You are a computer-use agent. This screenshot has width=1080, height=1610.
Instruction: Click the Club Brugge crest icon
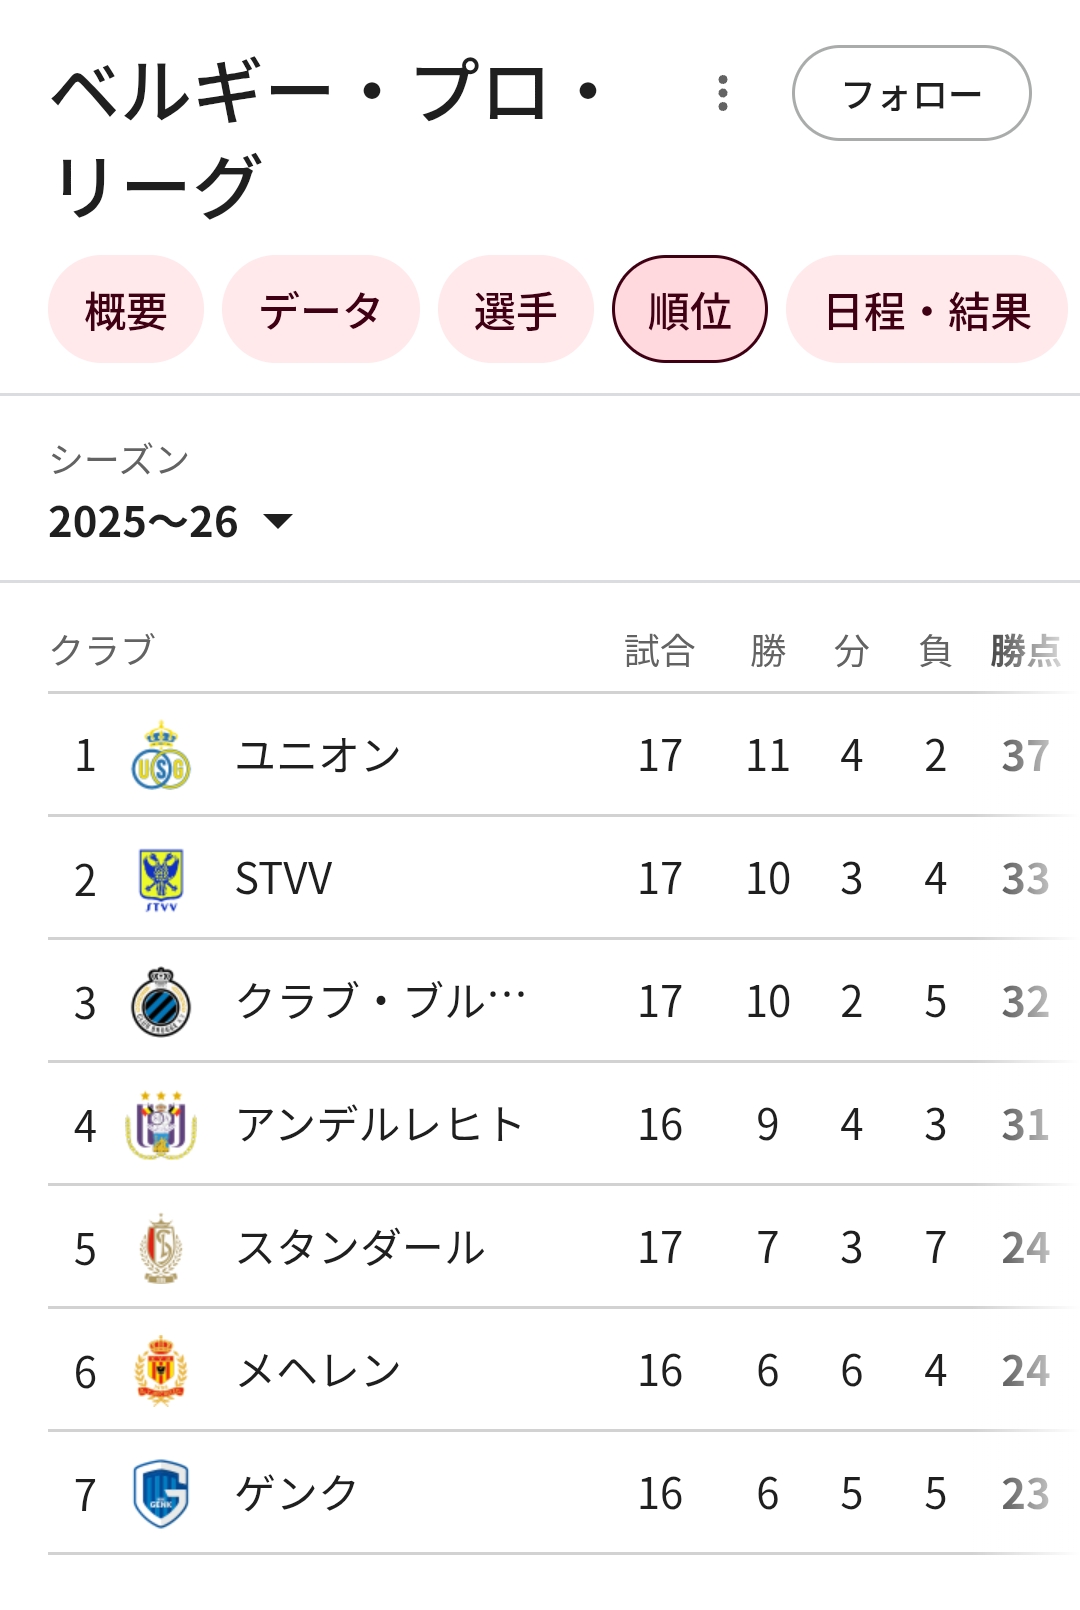161,1002
